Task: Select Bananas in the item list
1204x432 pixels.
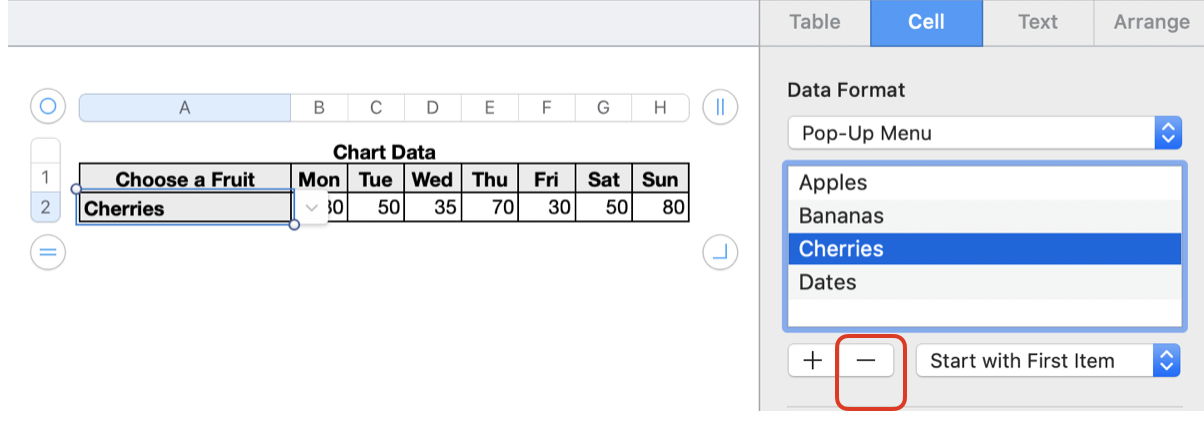Action: pyautogui.click(x=984, y=216)
